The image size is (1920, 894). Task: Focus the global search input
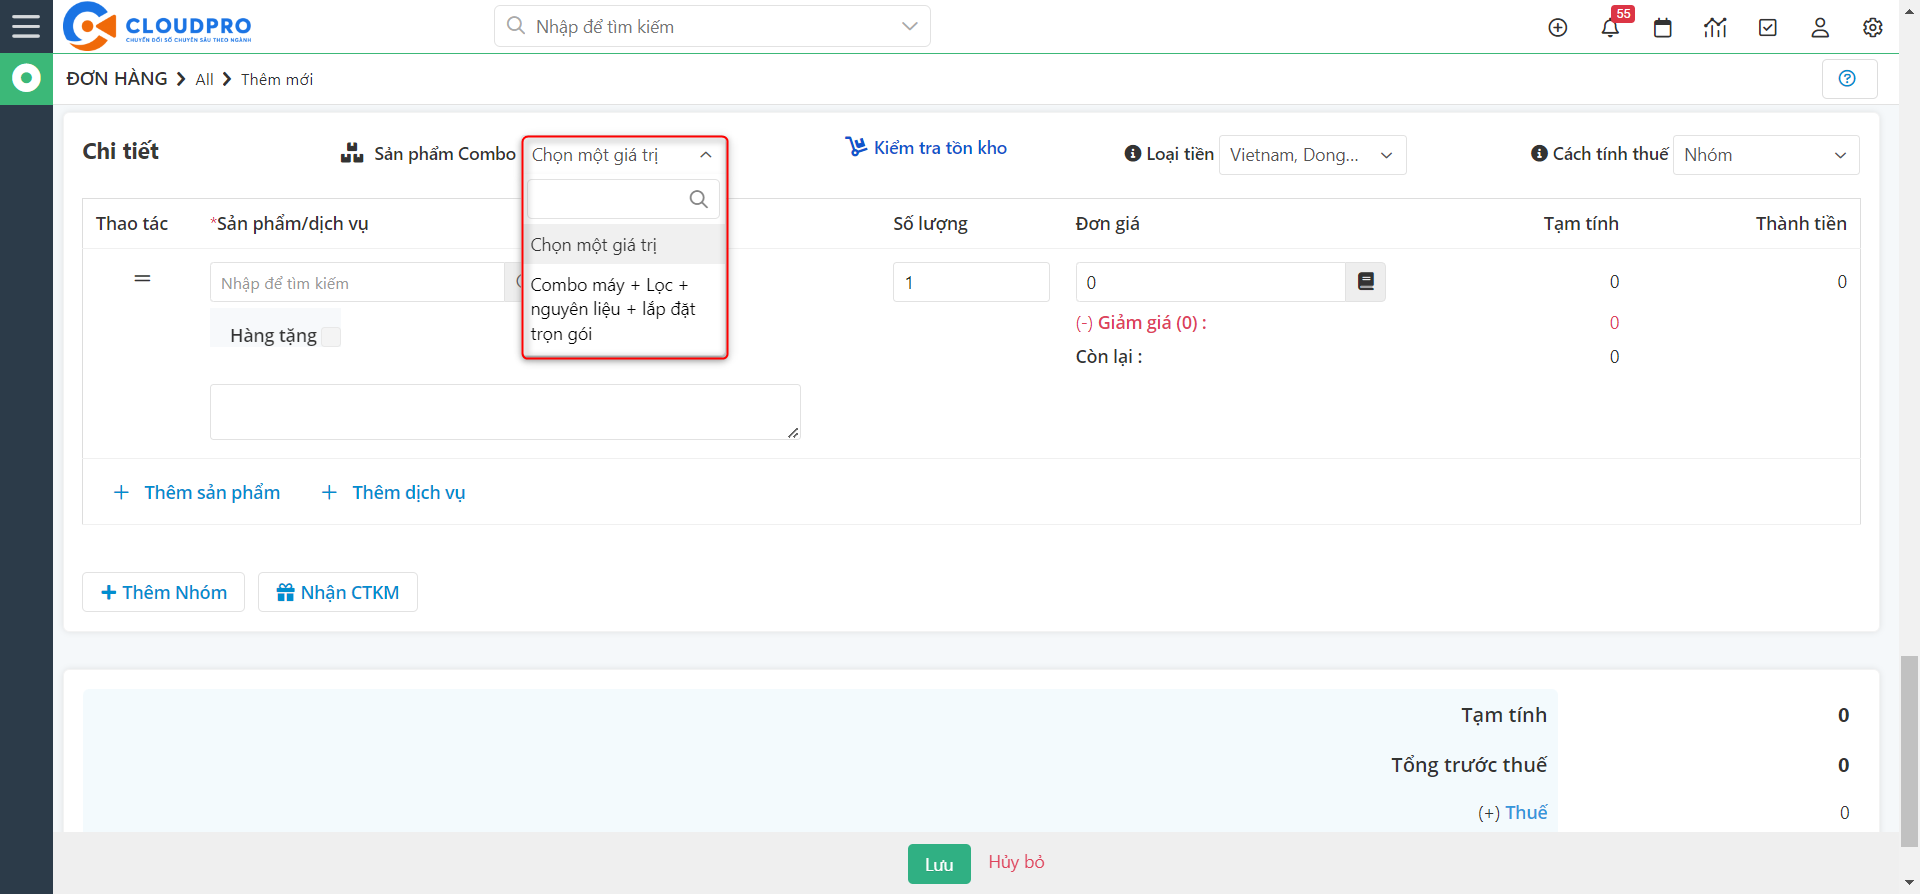(712, 27)
